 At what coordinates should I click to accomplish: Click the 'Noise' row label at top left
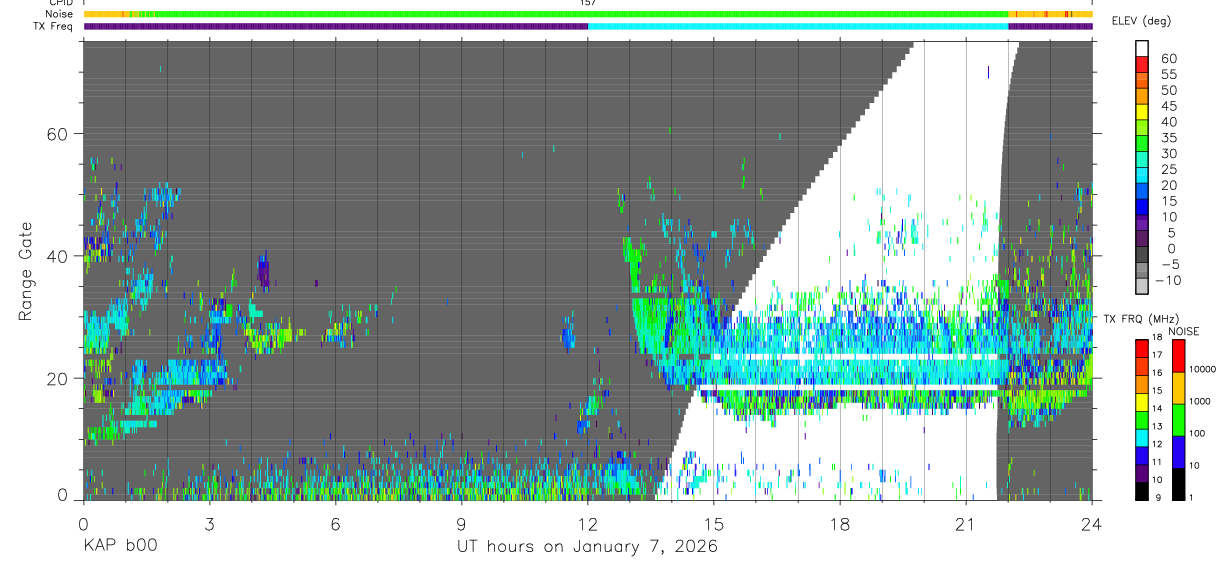click(x=59, y=14)
